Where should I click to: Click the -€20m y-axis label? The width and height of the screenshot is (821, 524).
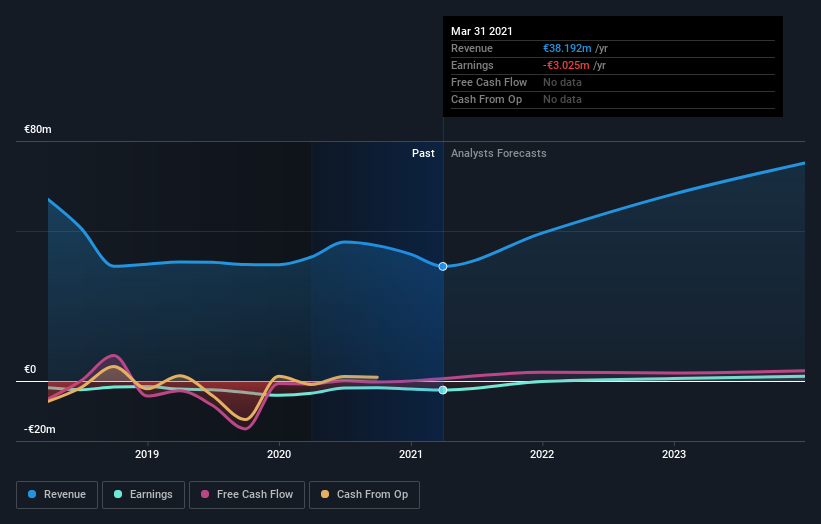pyautogui.click(x=40, y=429)
